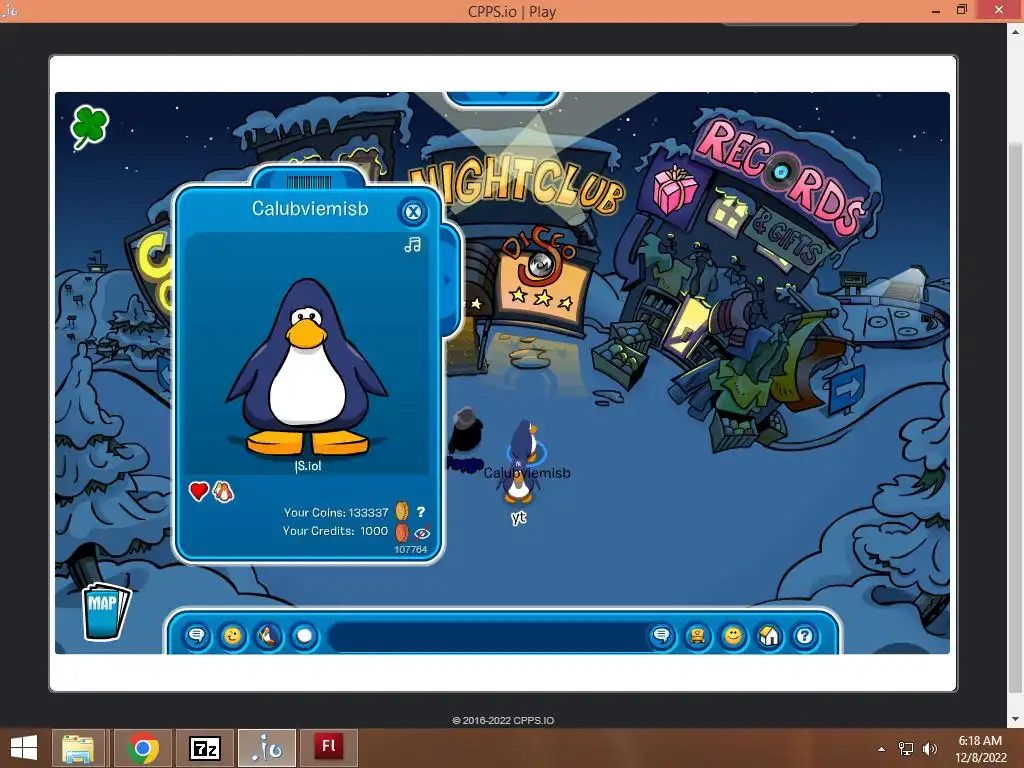Click the red heart icon on player card
Screen dimensions: 1024x768
(x=199, y=491)
